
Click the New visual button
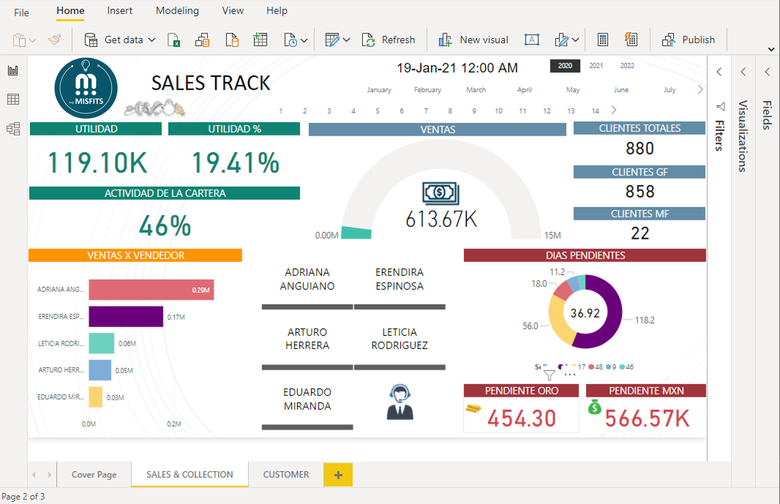click(474, 40)
